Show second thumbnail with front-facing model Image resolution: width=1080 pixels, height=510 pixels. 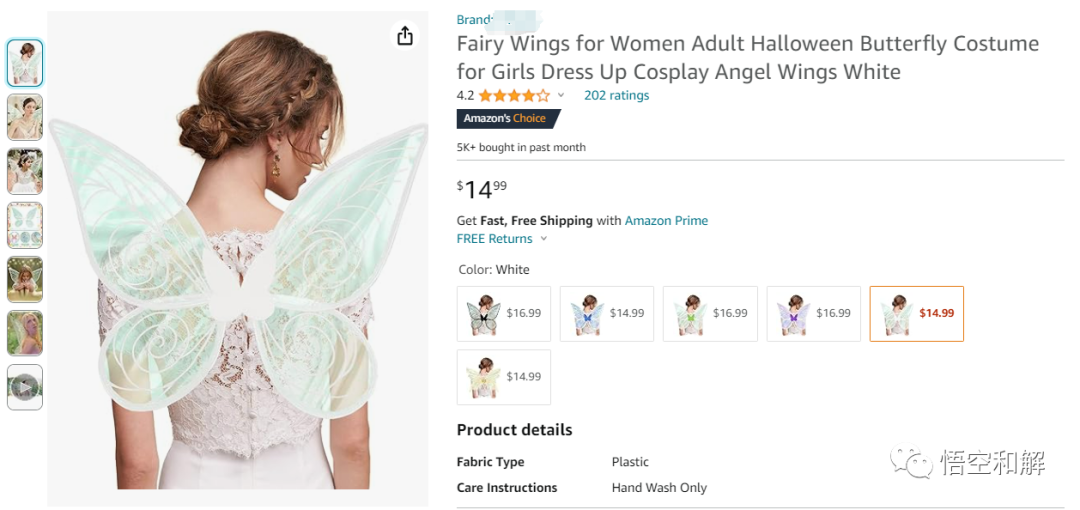[25, 117]
